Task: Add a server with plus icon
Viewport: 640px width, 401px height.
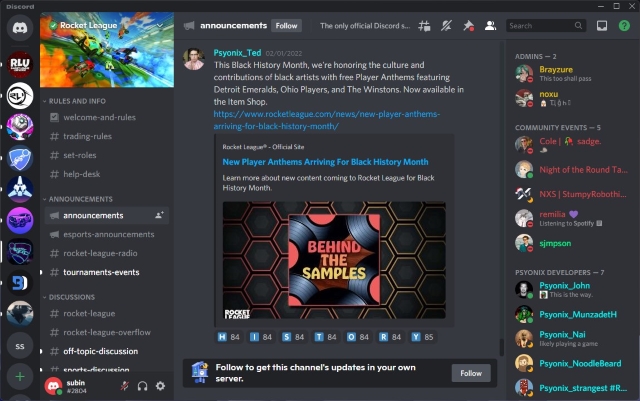Action: (20, 376)
